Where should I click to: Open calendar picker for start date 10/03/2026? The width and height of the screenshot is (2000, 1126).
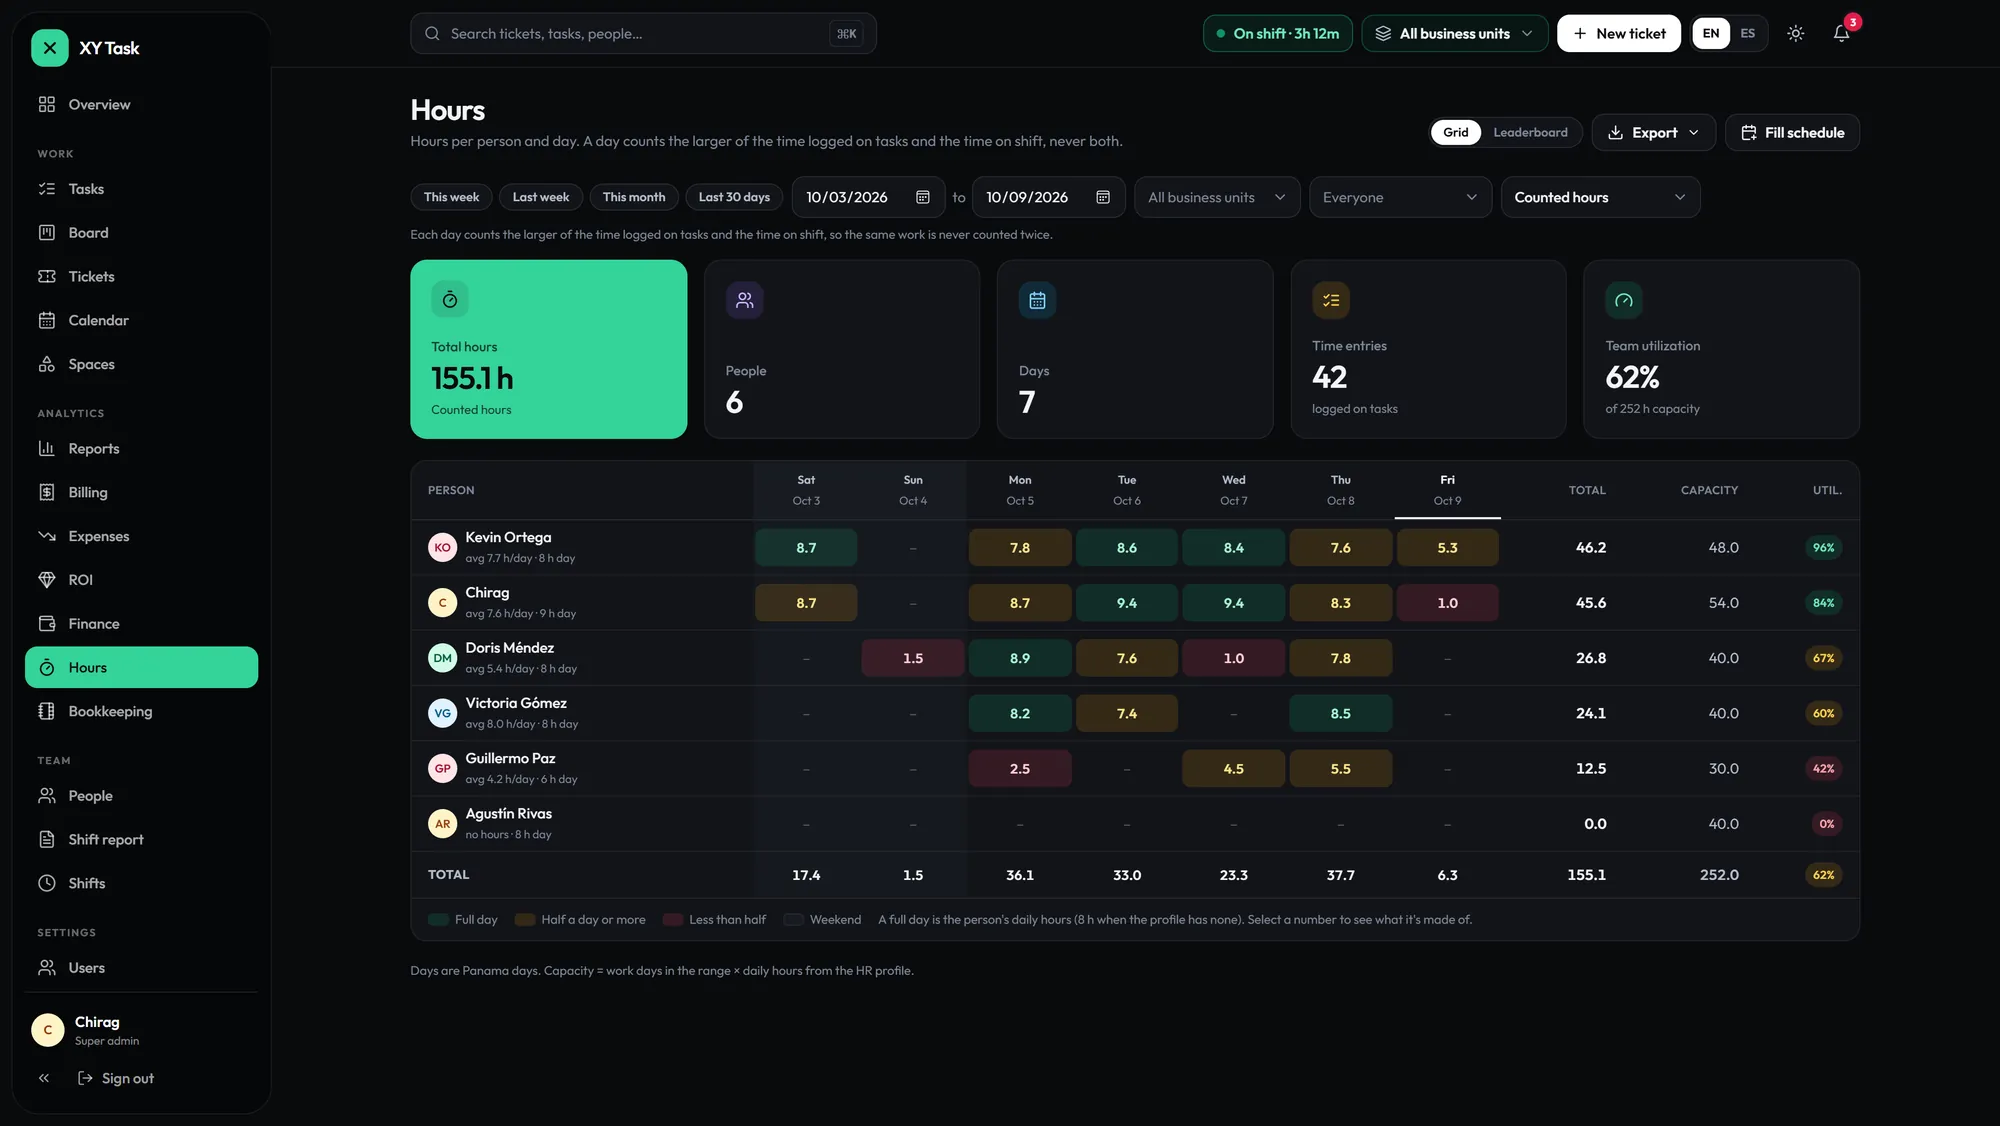[x=923, y=197]
